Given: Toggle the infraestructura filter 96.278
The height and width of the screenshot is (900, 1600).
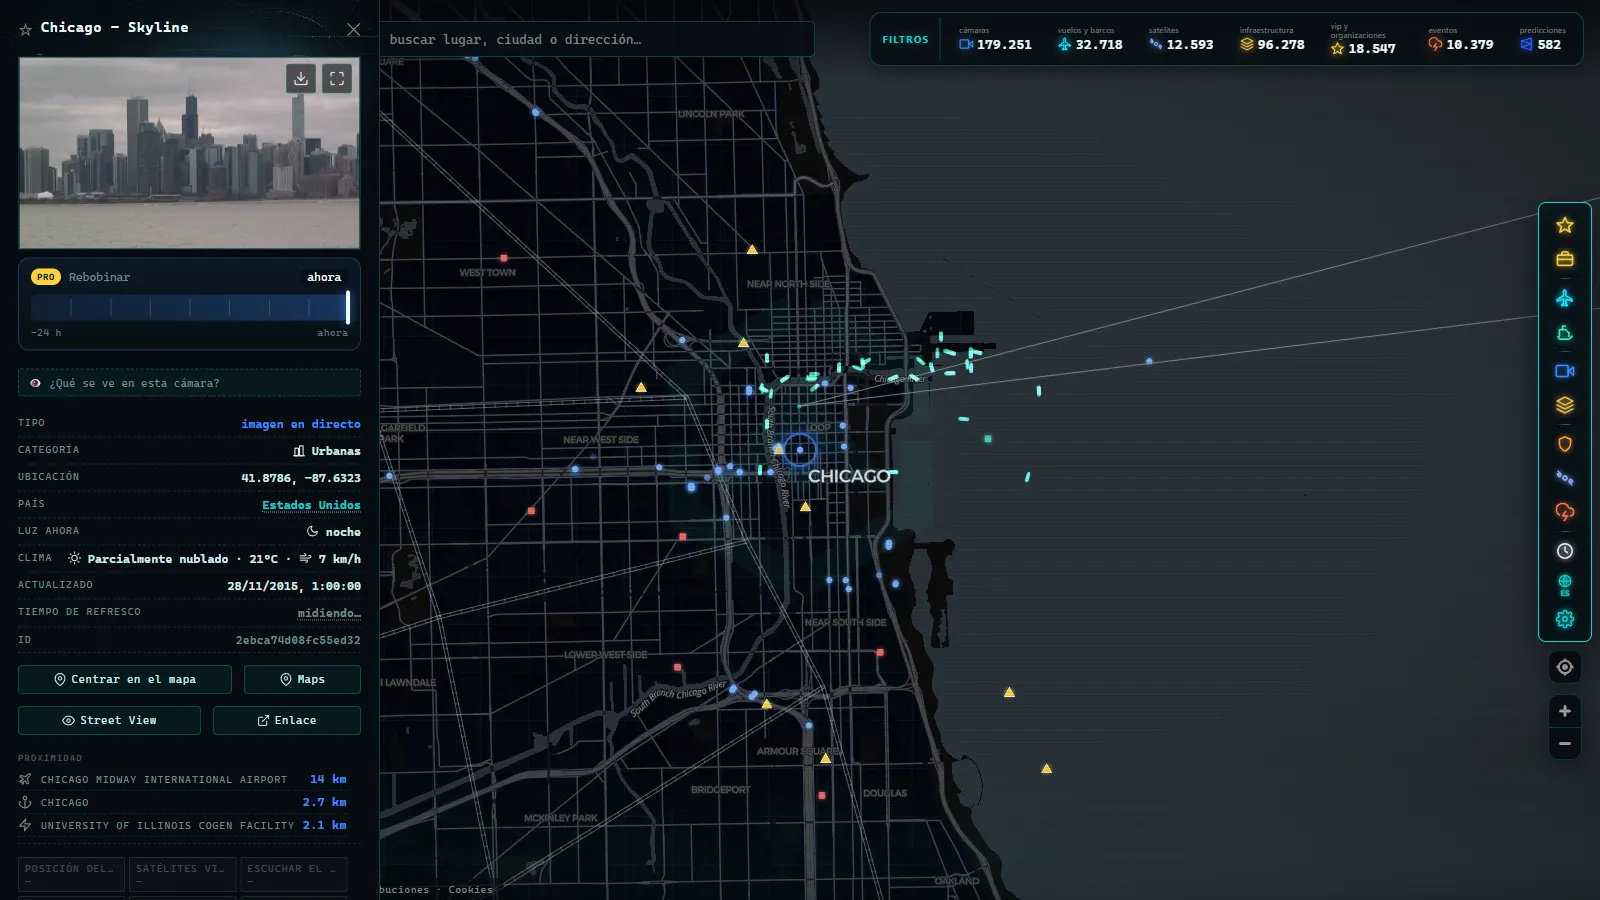Looking at the screenshot, I should coord(1272,40).
